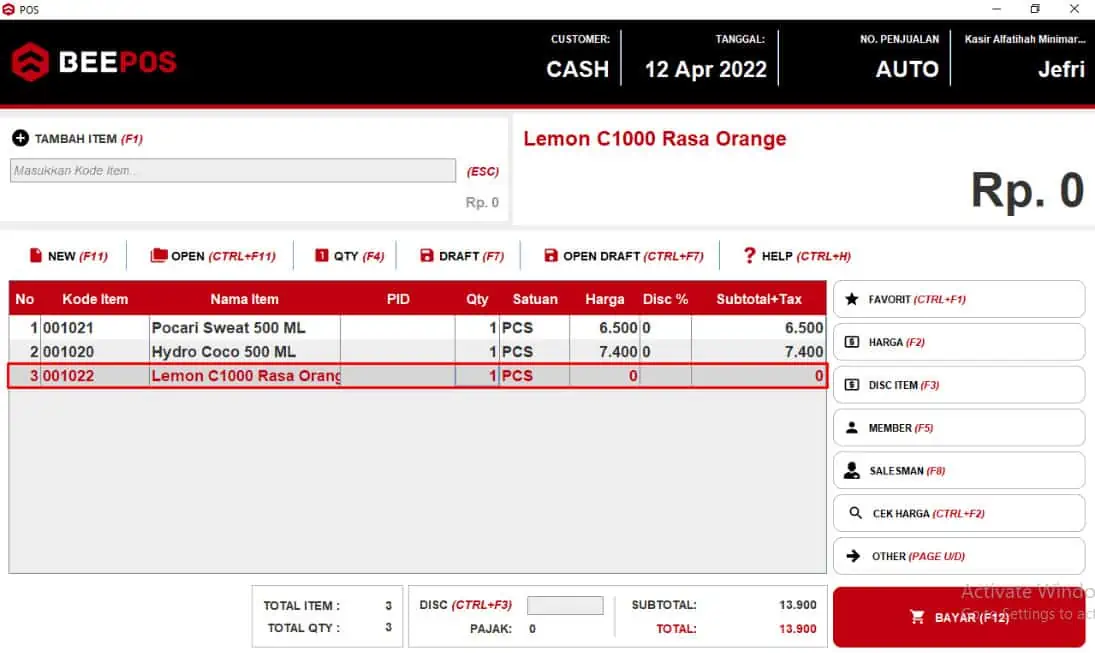The image size is (1095, 653).
Task: Click the Favorit star icon
Action: coord(852,299)
